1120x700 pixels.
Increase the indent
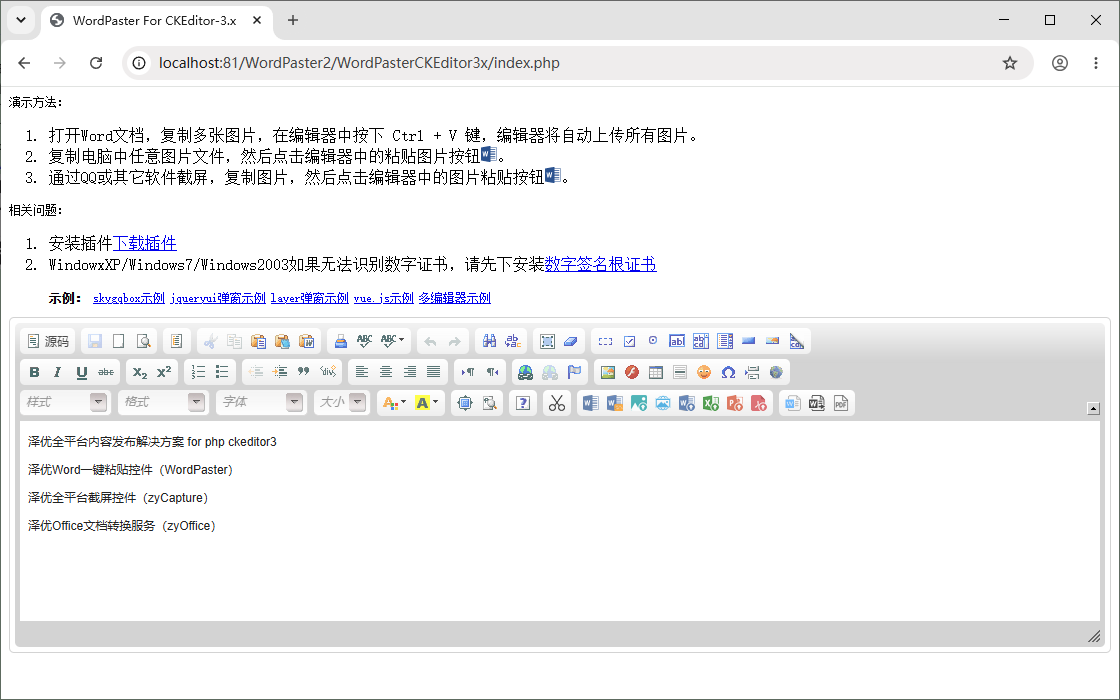point(280,372)
